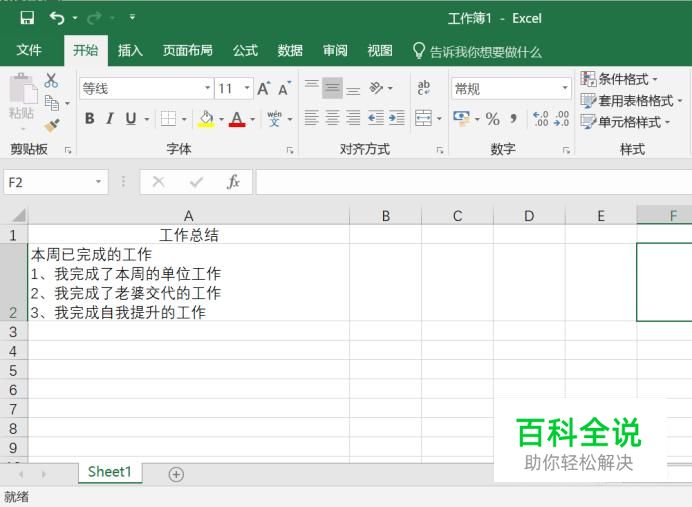The height and width of the screenshot is (507, 692).
Task: Toggle Align Left text
Action: [312, 118]
